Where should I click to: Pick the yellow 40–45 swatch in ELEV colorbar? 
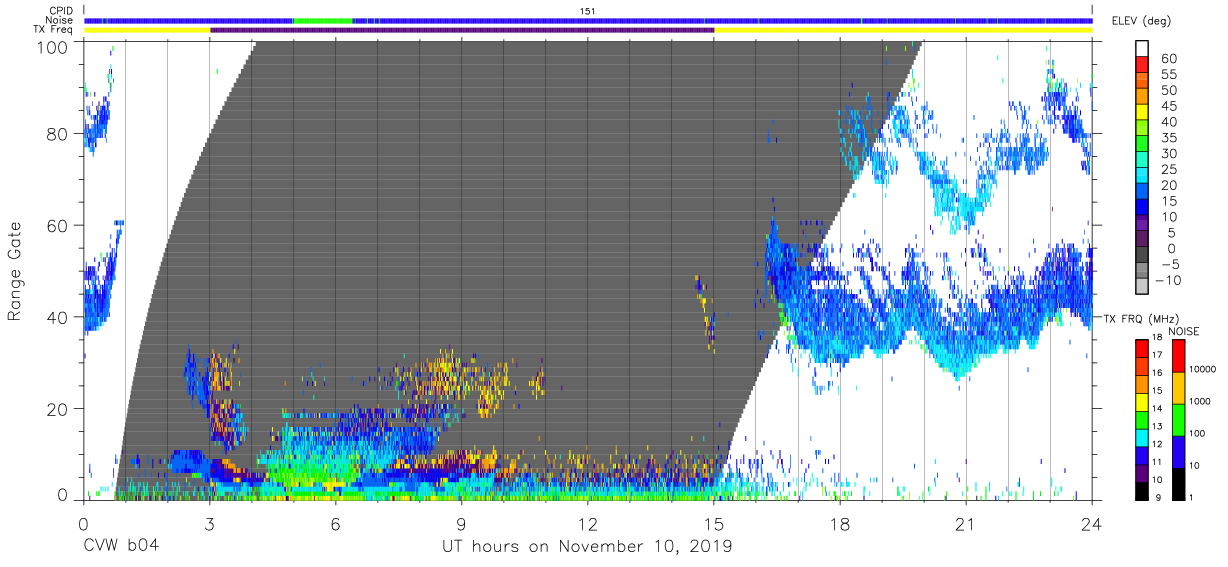[x=1142, y=114]
